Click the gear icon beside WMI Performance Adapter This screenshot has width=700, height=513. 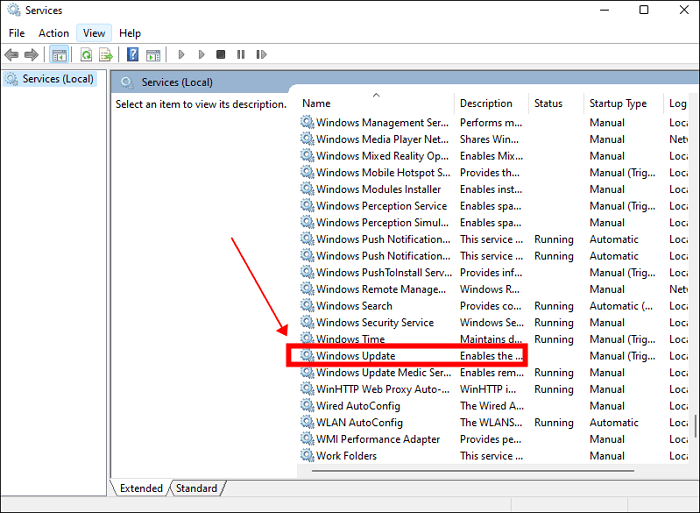(x=307, y=439)
